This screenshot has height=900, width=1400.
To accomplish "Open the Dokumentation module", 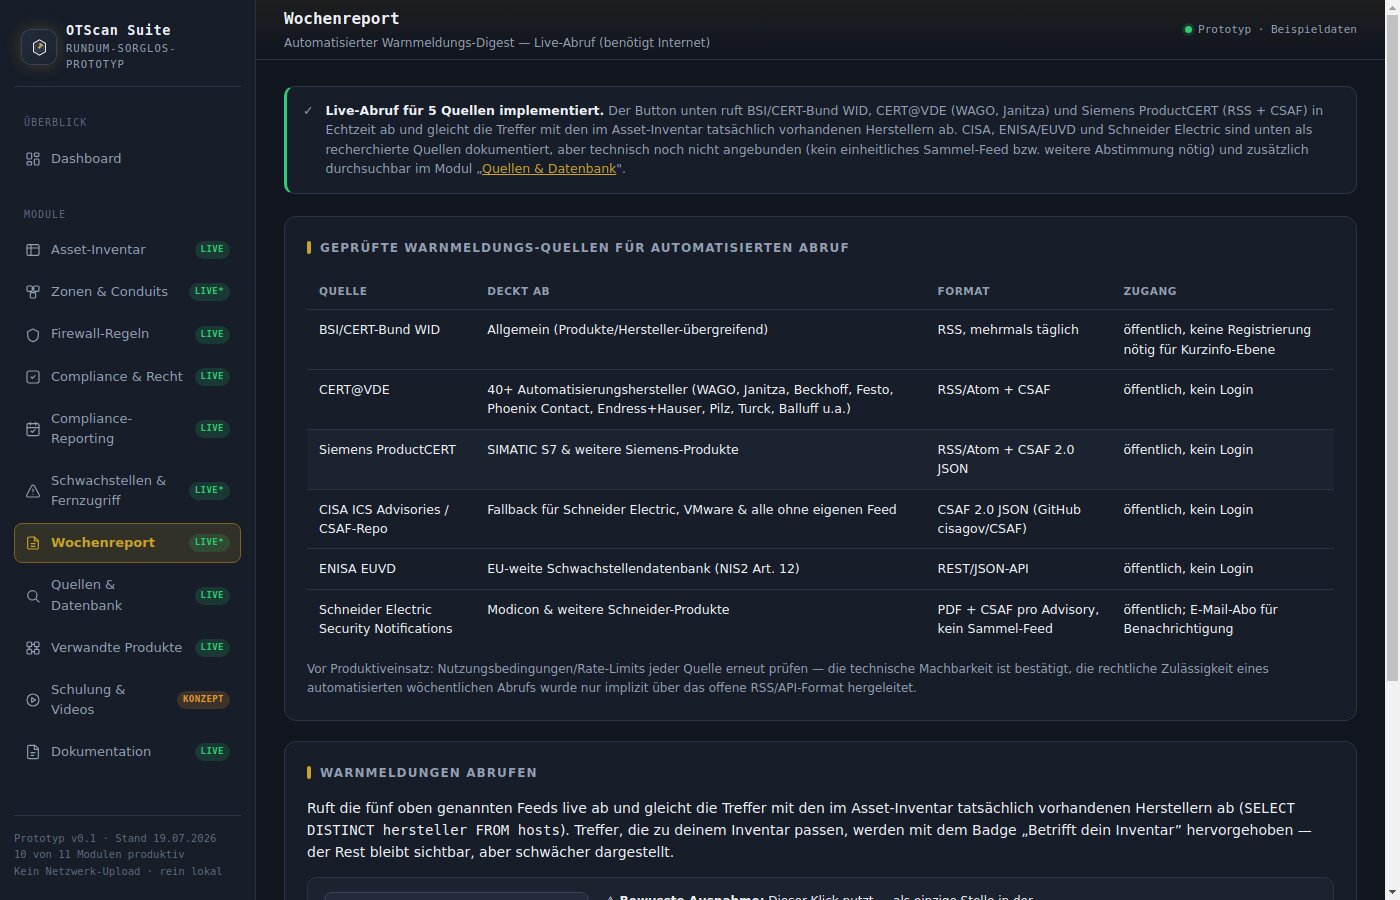I will click(x=127, y=752).
